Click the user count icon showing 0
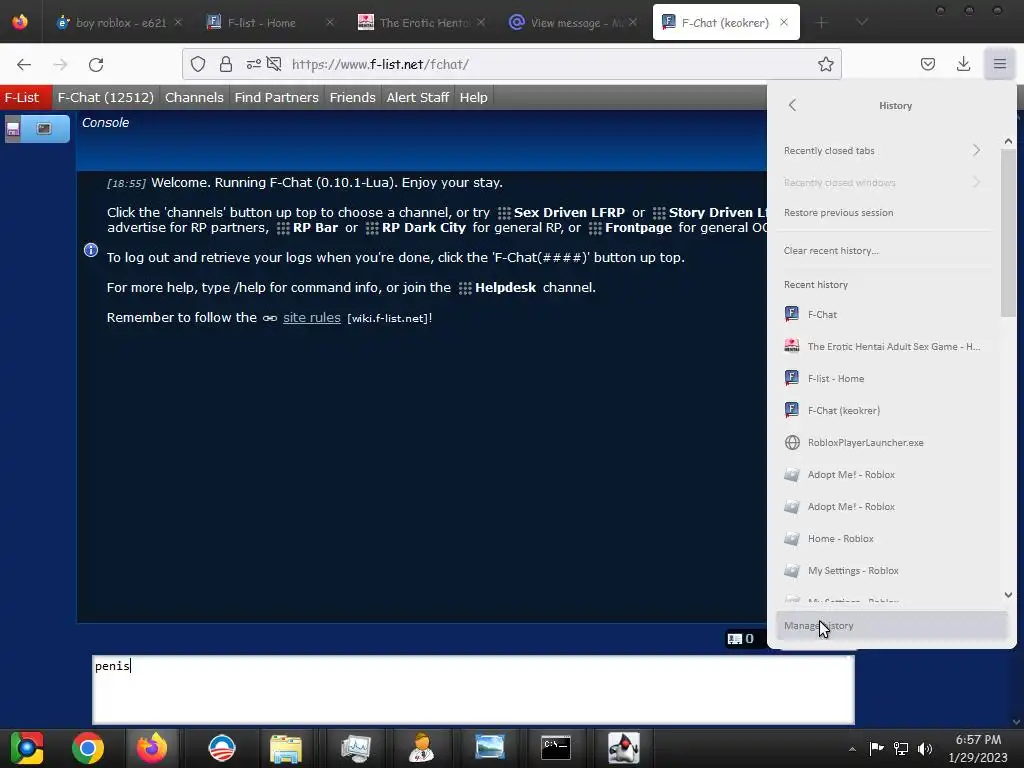 pyautogui.click(x=741, y=639)
